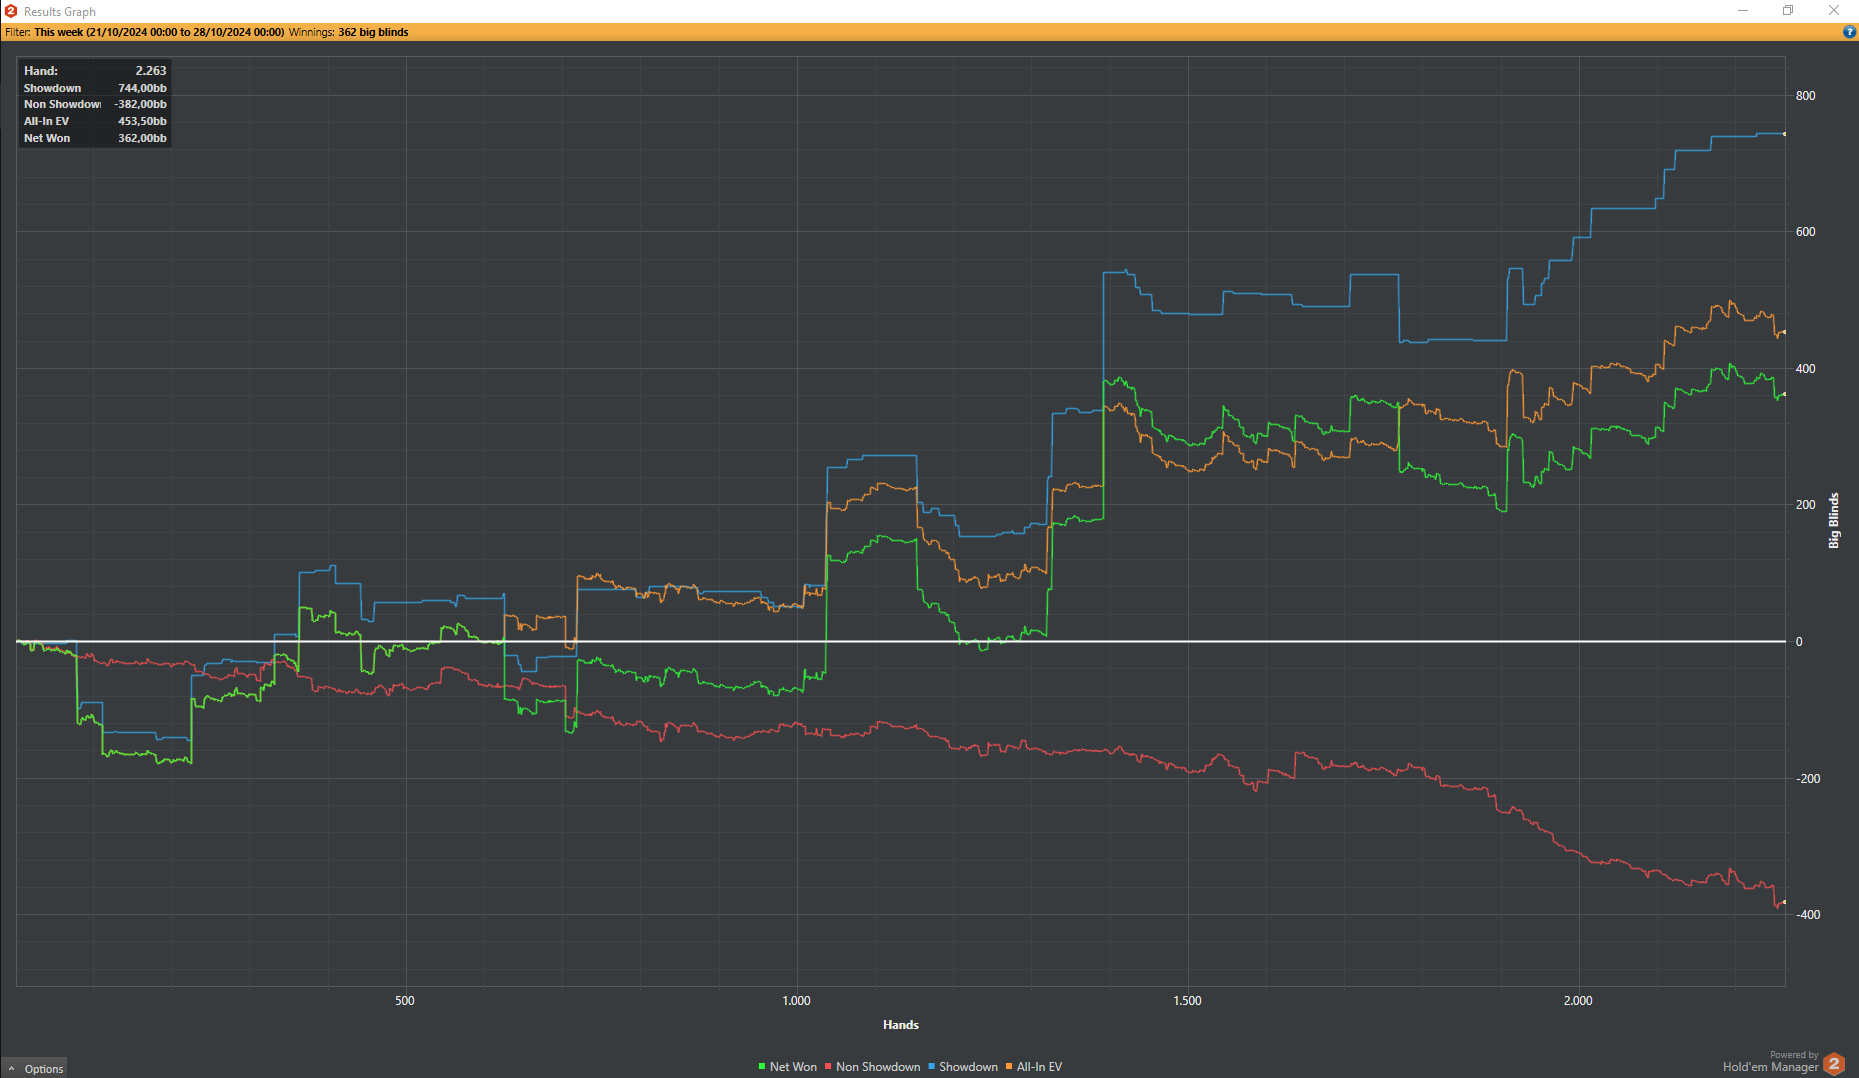Click the "Hand: 2.263" row in the stats box
Screen dimensions: 1859x1078
pyautogui.click(x=95, y=71)
